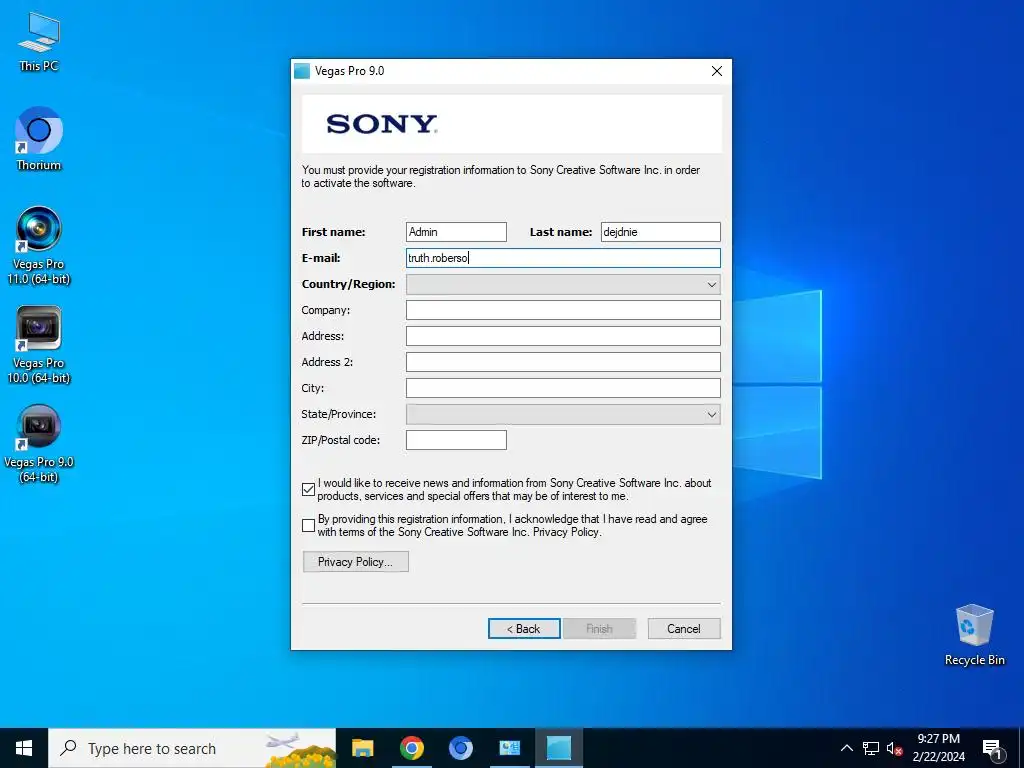Viewport: 1024px width, 768px height.
Task: Launch Google Chrome from taskbar
Action: pos(411,748)
